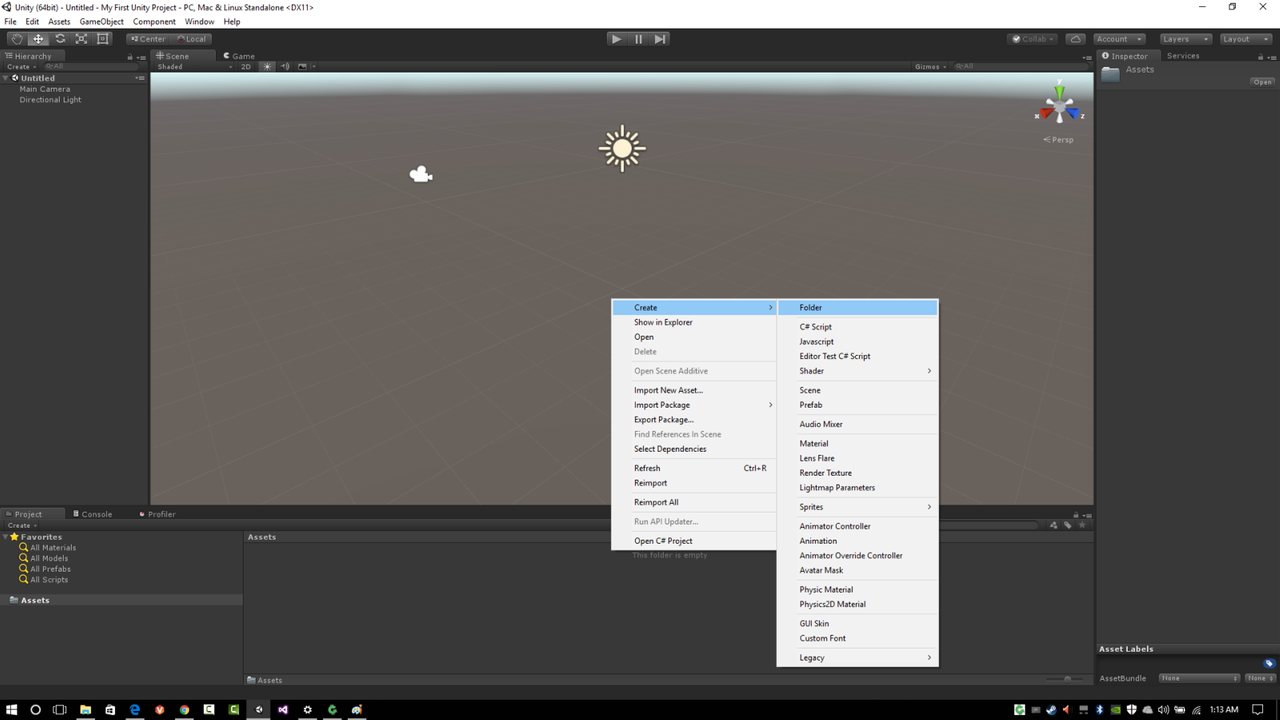1280x720 pixels.
Task: Toggle 2D scene view mode
Action: click(x=246, y=67)
